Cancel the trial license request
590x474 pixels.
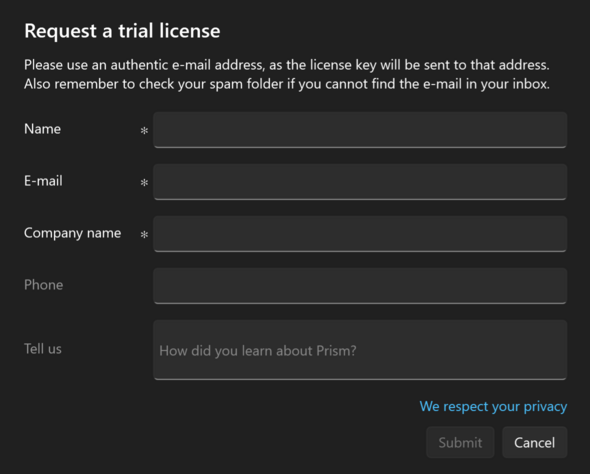[x=535, y=442]
